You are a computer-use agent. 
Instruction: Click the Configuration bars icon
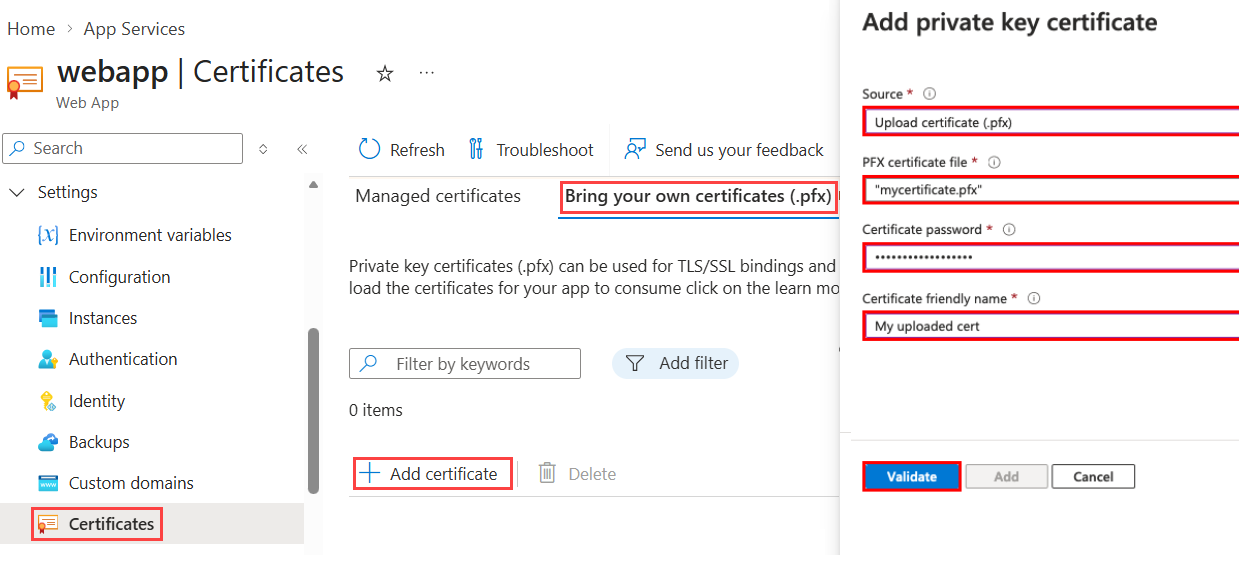(48, 277)
